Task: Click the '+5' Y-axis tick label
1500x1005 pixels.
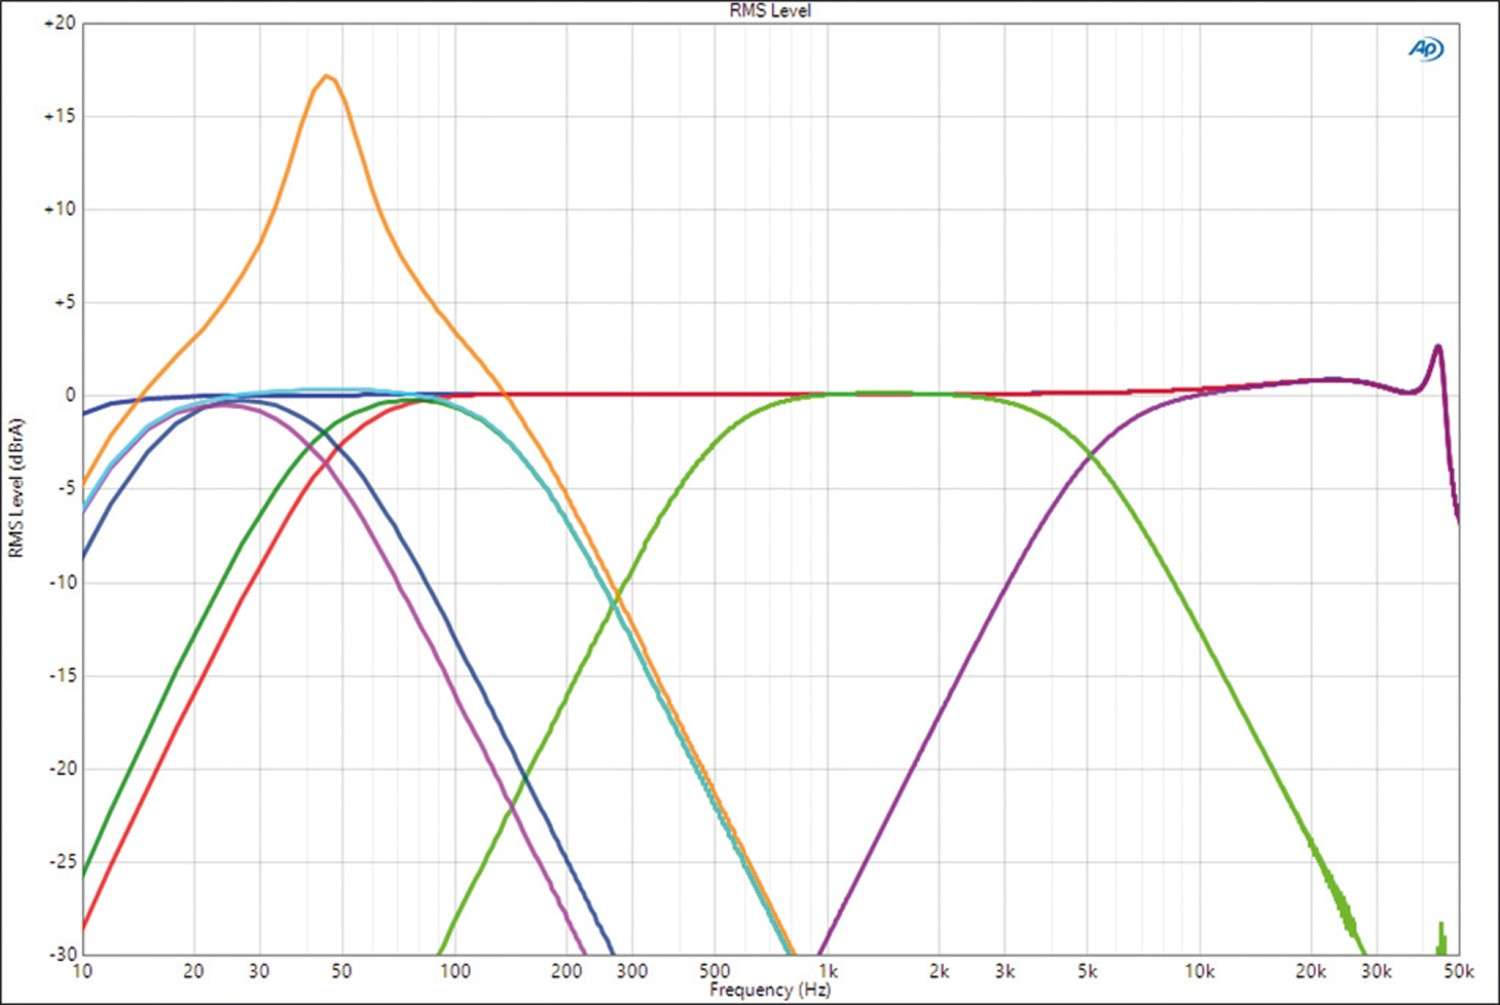Action: [x=64, y=302]
